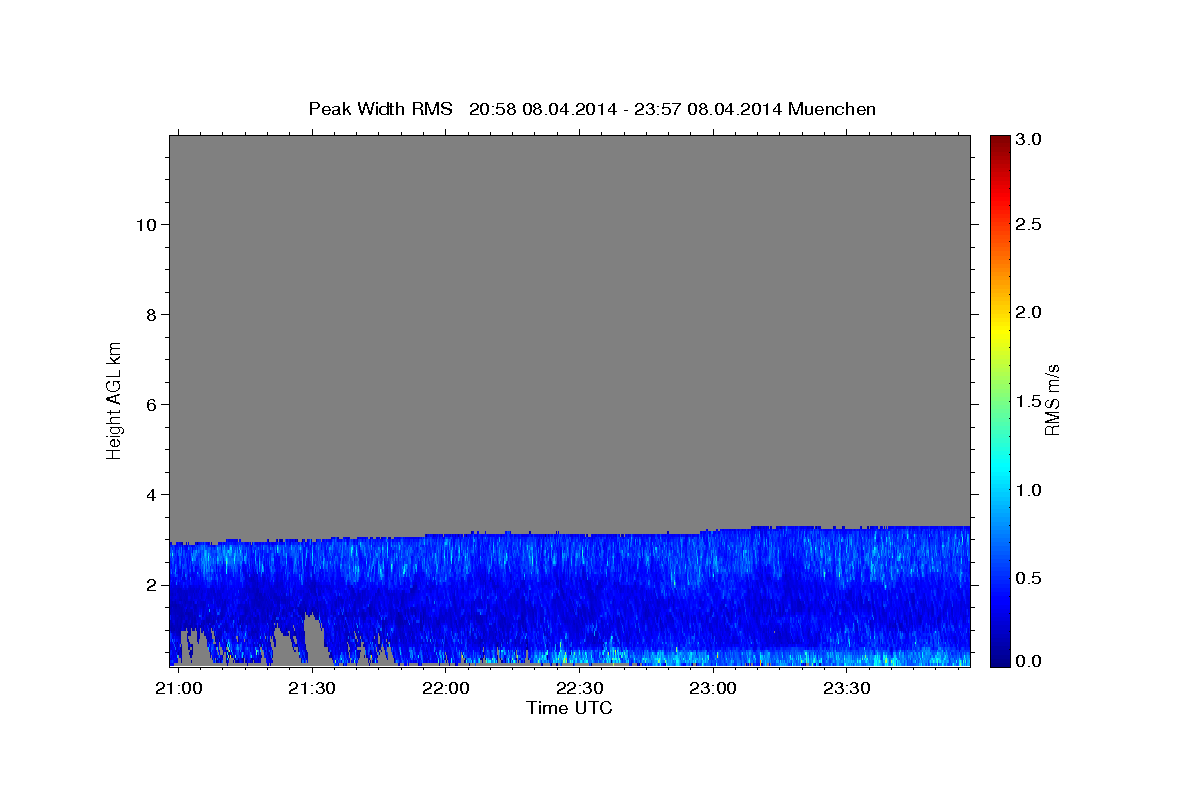Click the height tick label 8
The width and height of the screenshot is (1200, 800).
[152, 315]
